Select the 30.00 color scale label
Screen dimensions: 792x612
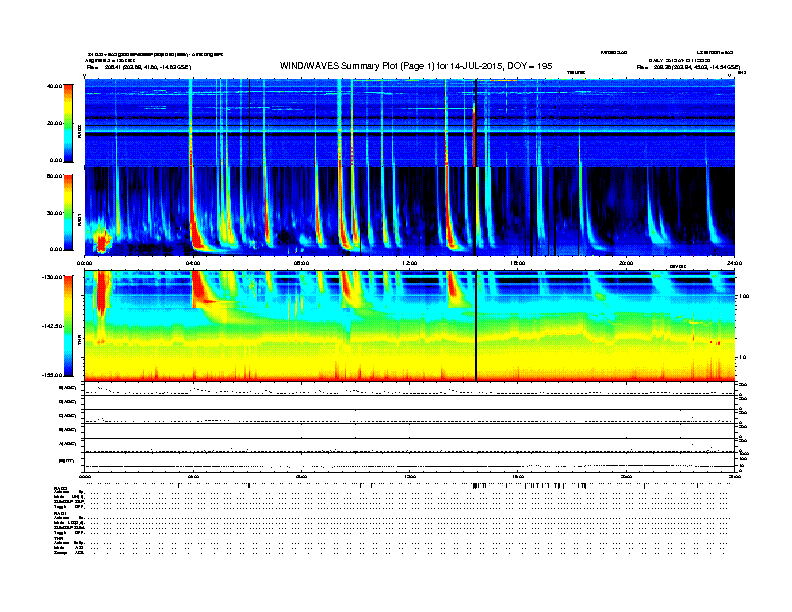tap(54, 213)
